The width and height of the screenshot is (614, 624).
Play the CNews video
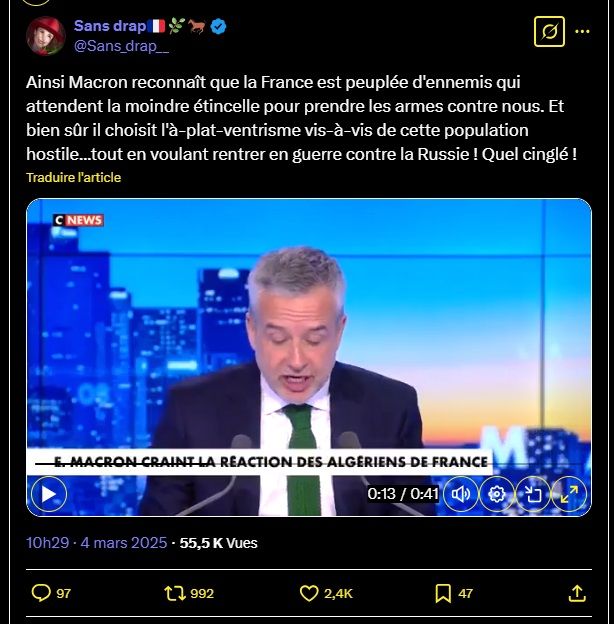(49, 494)
